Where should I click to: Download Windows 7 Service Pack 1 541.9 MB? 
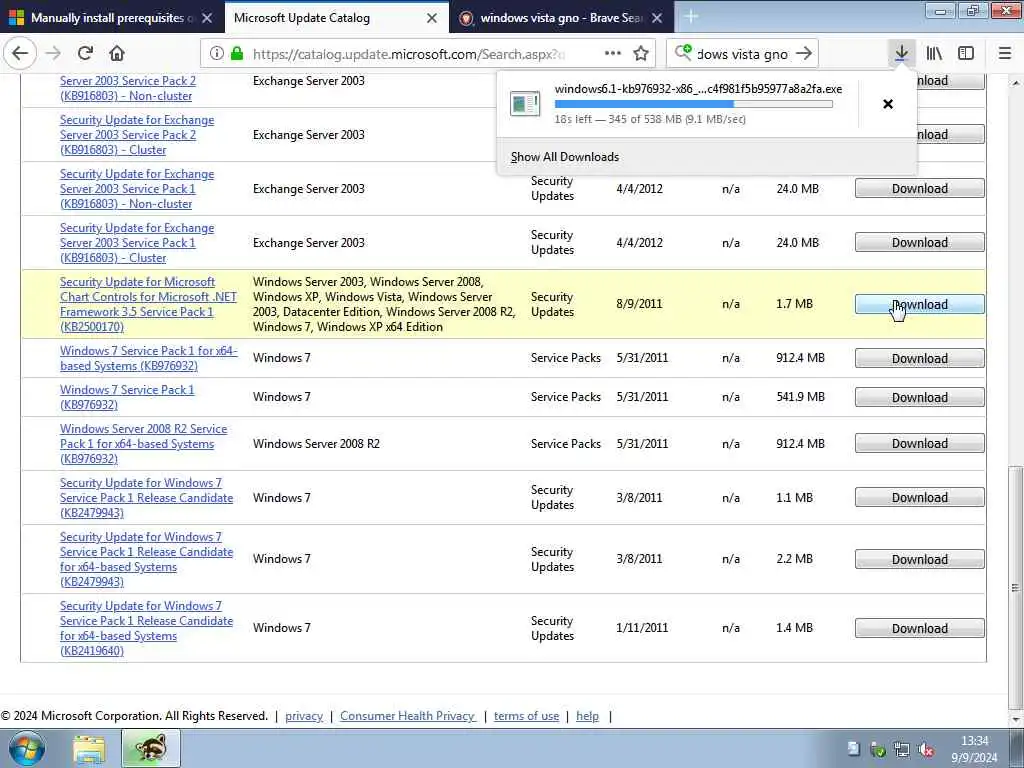tap(920, 398)
